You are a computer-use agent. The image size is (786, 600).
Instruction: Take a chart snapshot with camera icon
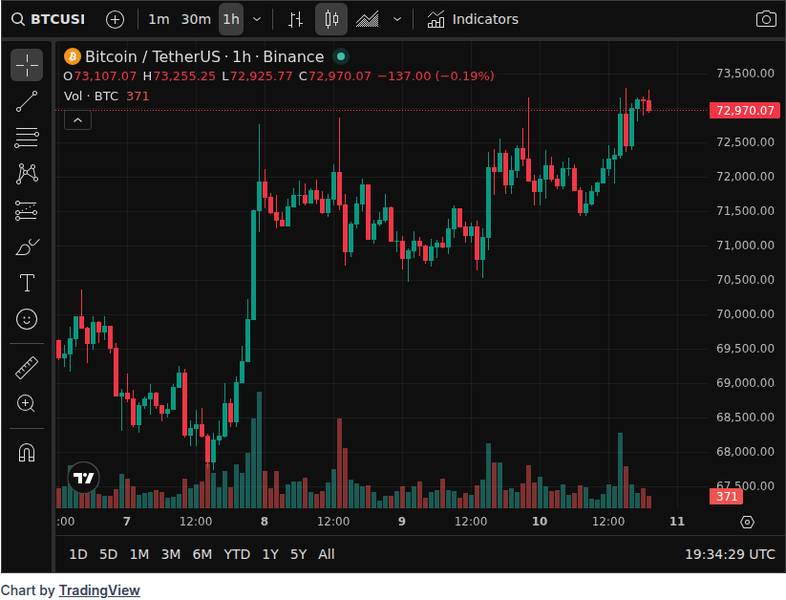(x=766, y=20)
